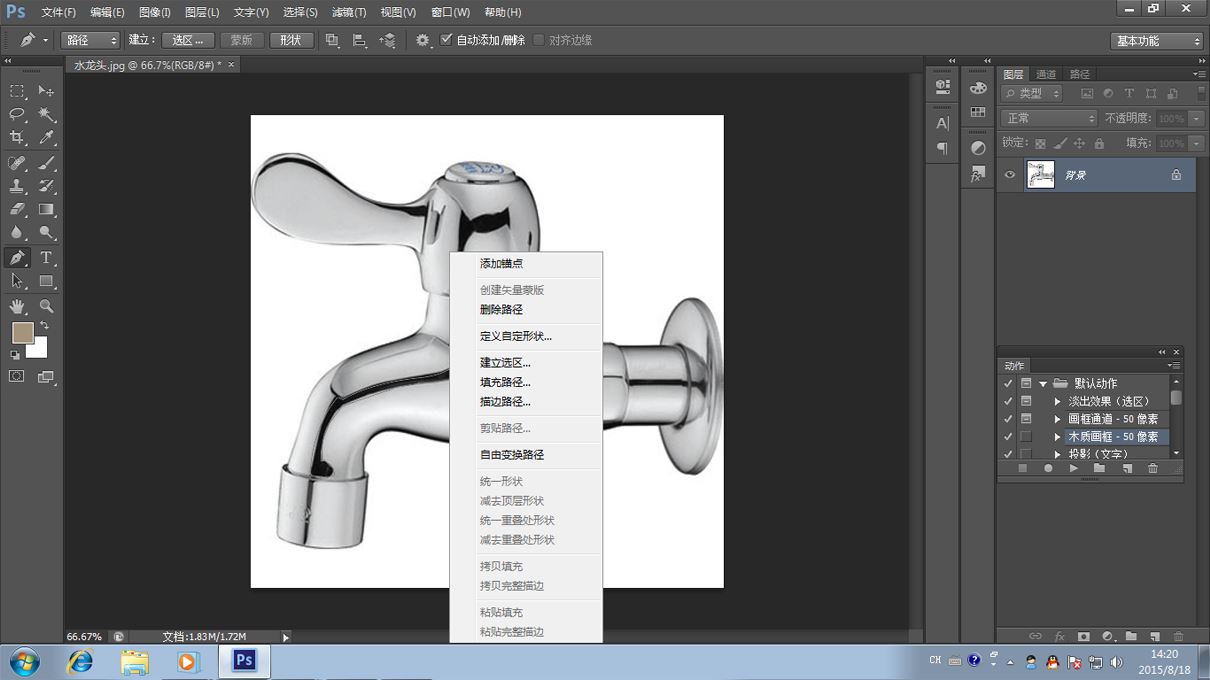Choose 删除路径 from context menu
This screenshot has width=1210, height=680.
[501, 310]
